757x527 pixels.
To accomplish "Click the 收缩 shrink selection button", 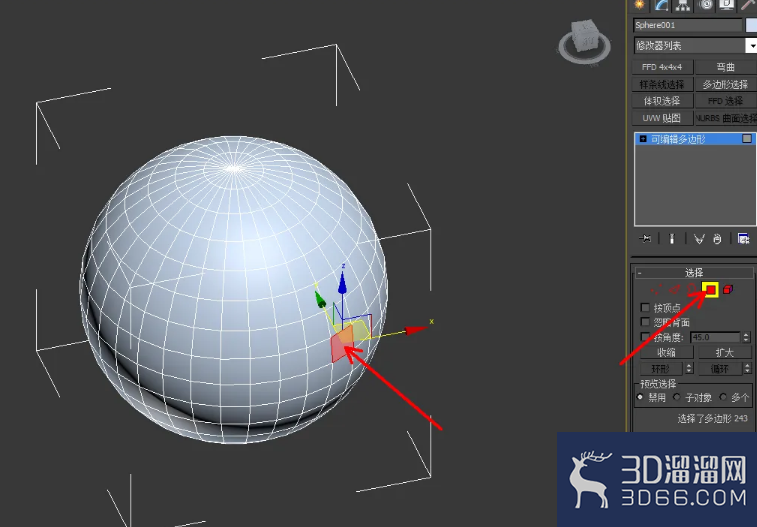I will 666,352.
